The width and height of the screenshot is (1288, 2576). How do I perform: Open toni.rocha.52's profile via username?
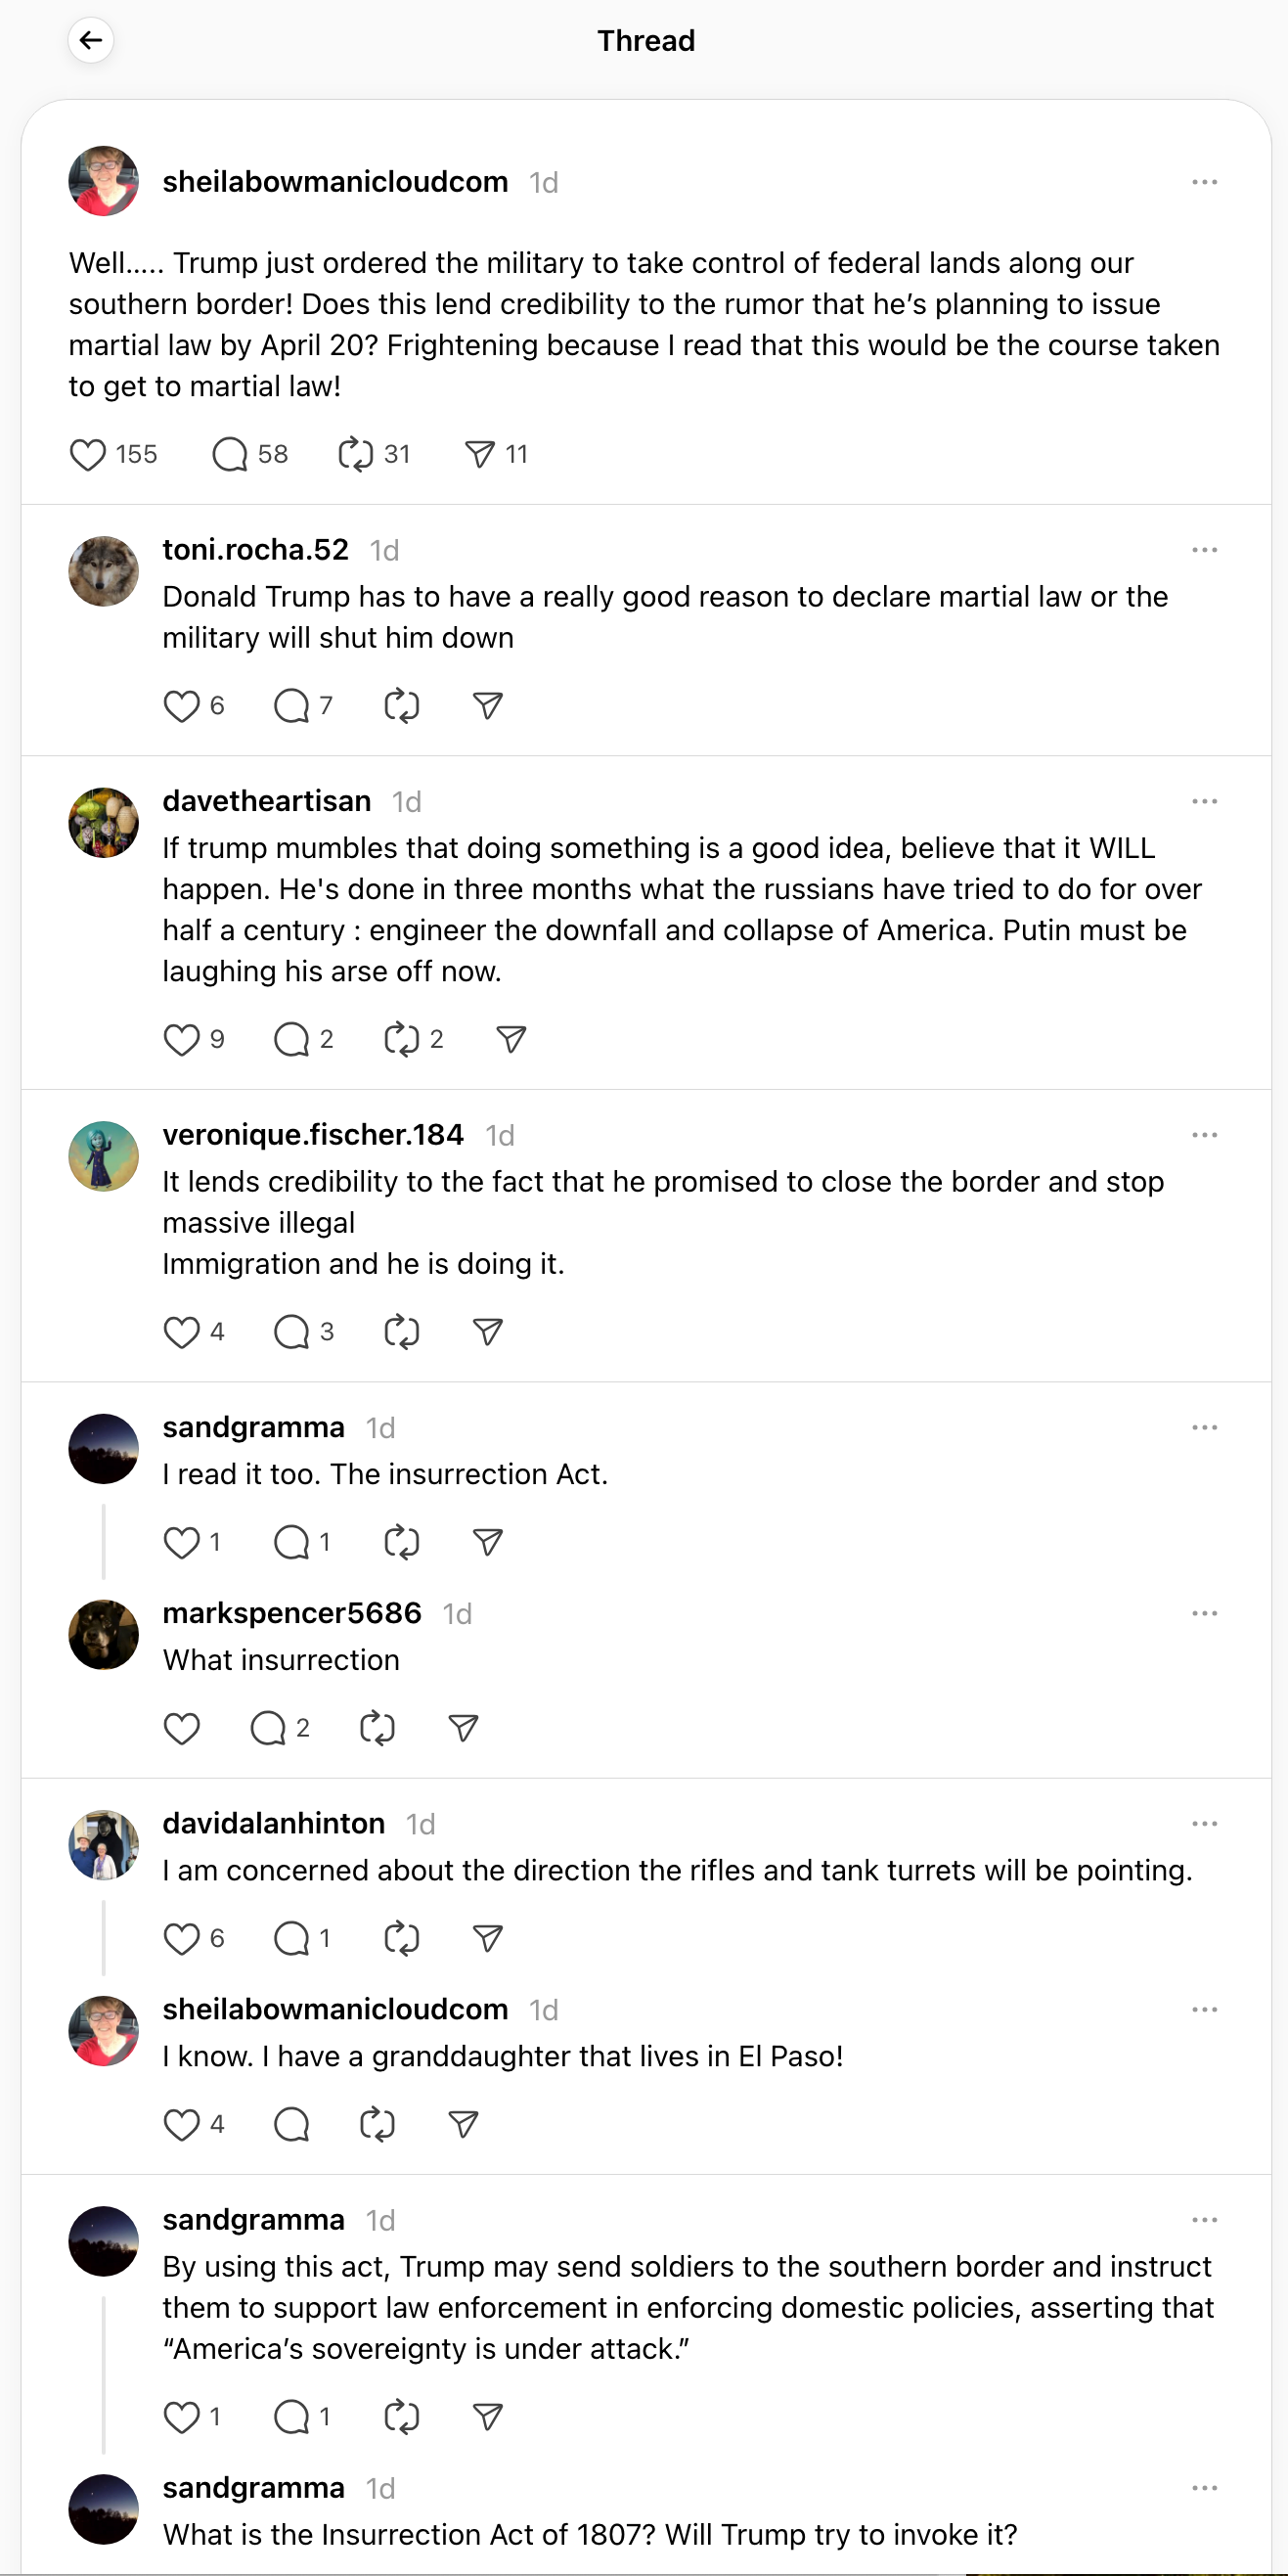pyautogui.click(x=255, y=550)
